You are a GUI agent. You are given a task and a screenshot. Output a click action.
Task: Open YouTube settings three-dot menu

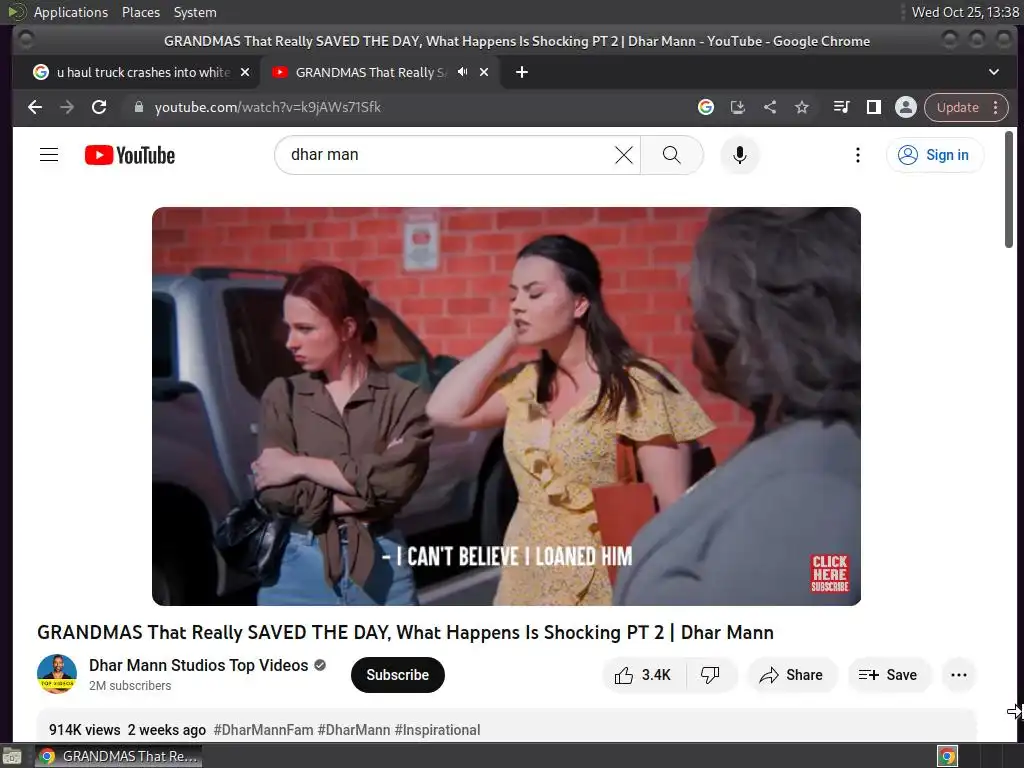[x=857, y=155]
